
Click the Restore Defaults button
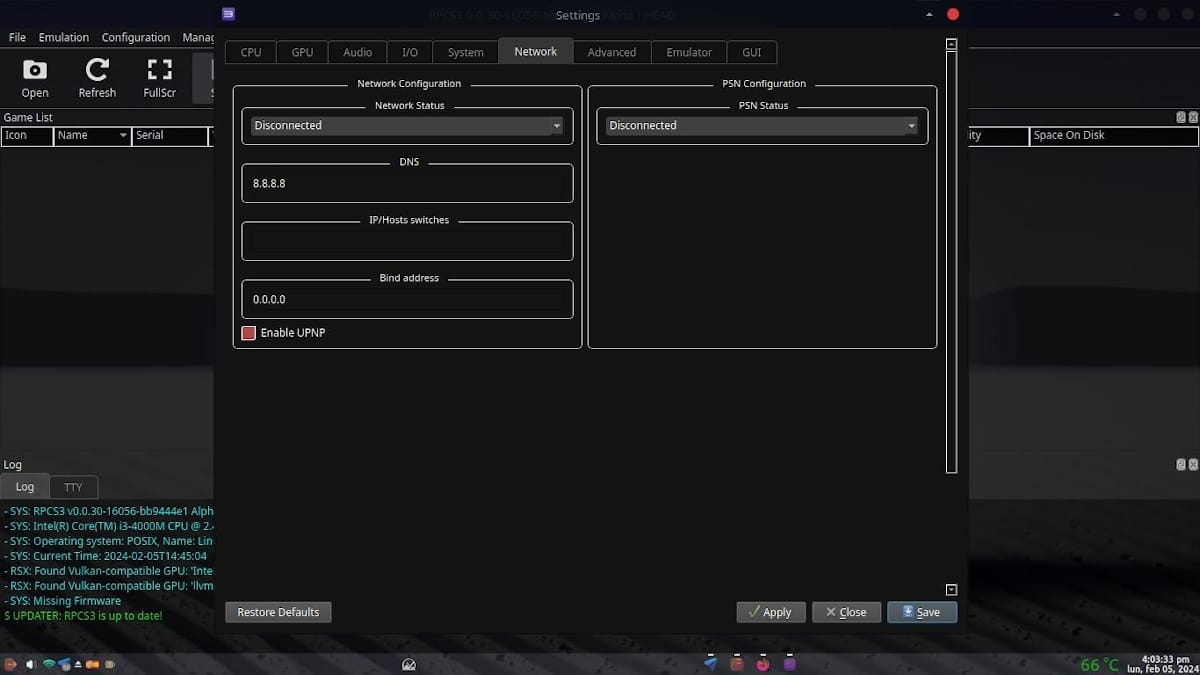pos(278,612)
